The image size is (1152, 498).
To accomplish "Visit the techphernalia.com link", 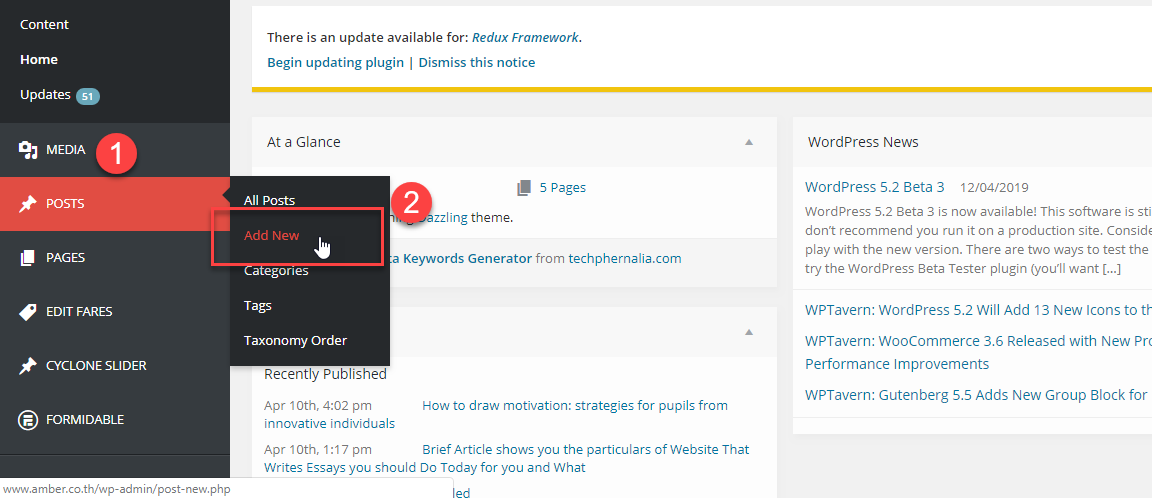I will [625, 259].
